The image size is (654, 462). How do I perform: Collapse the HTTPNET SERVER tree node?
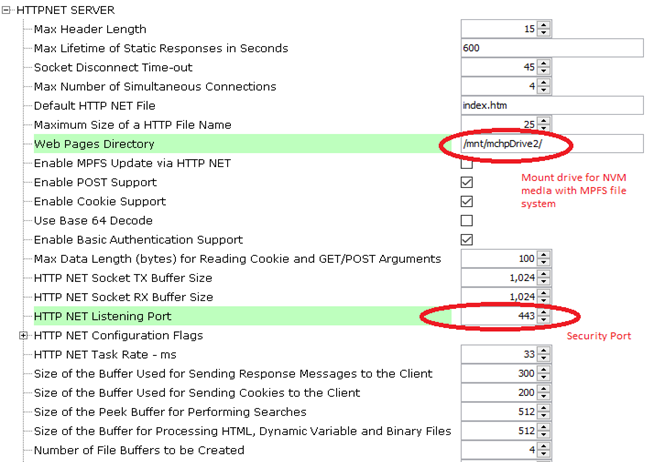click(8, 10)
